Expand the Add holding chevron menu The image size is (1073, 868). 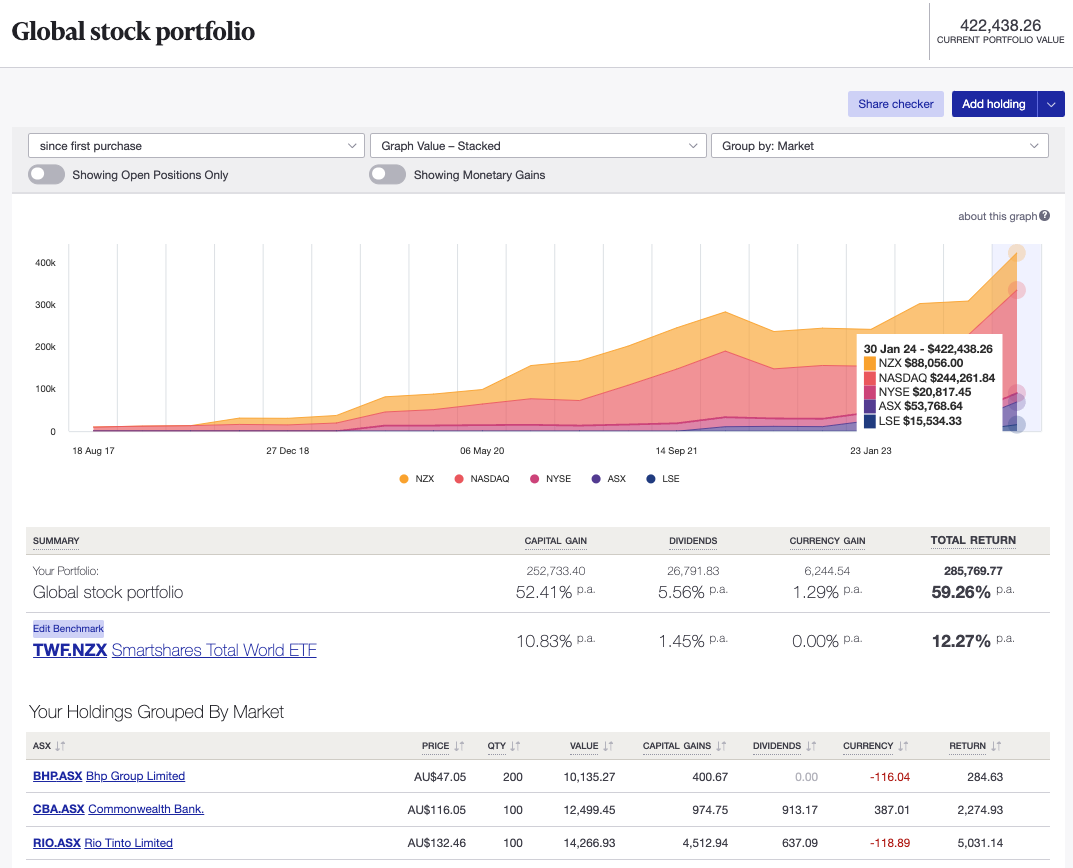coord(1050,103)
